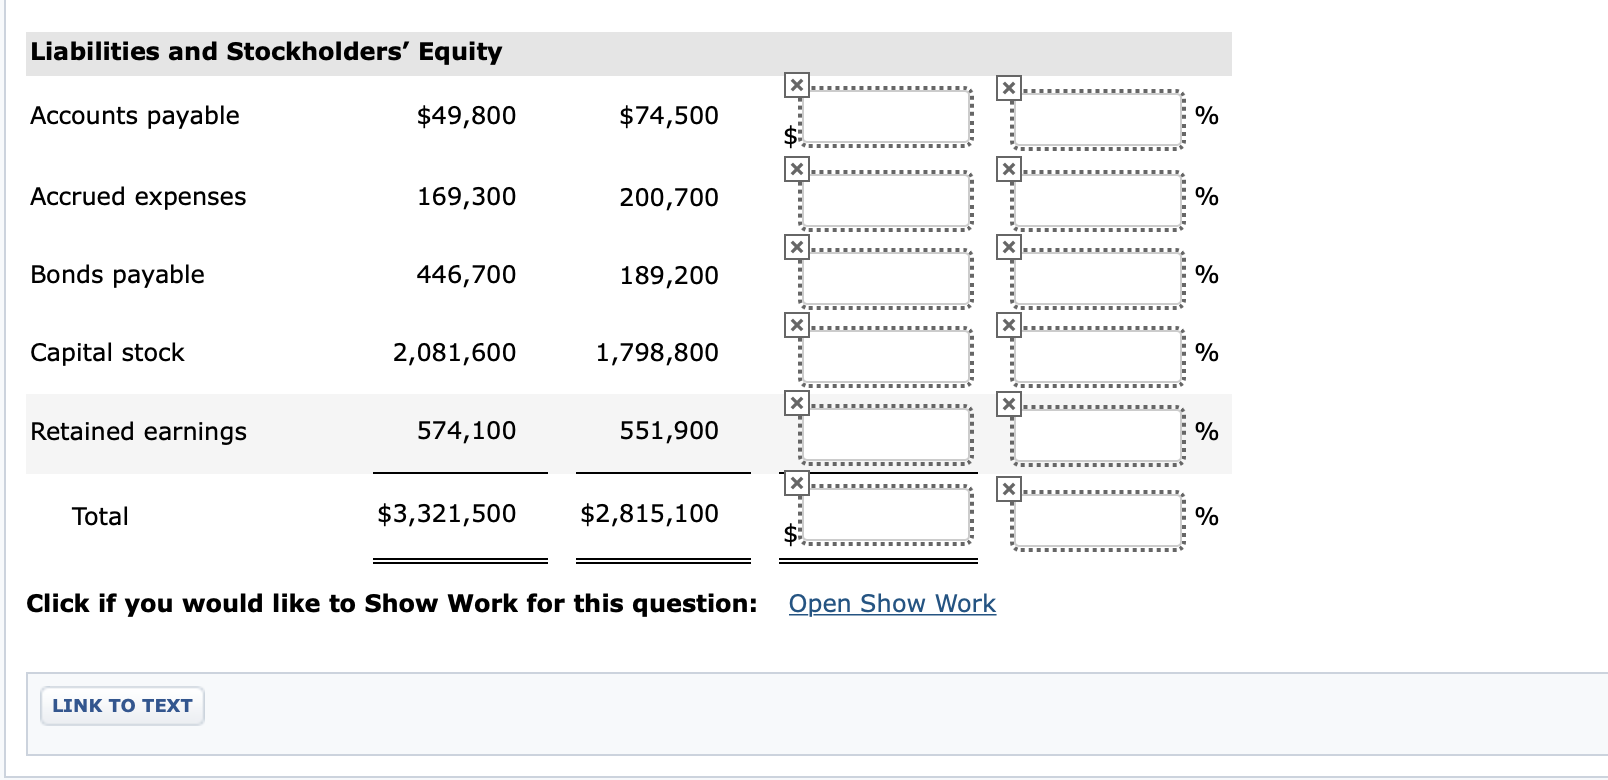Click inside the Capital stock percent entry box
The width and height of the screenshot is (1608, 780).
(x=1097, y=355)
